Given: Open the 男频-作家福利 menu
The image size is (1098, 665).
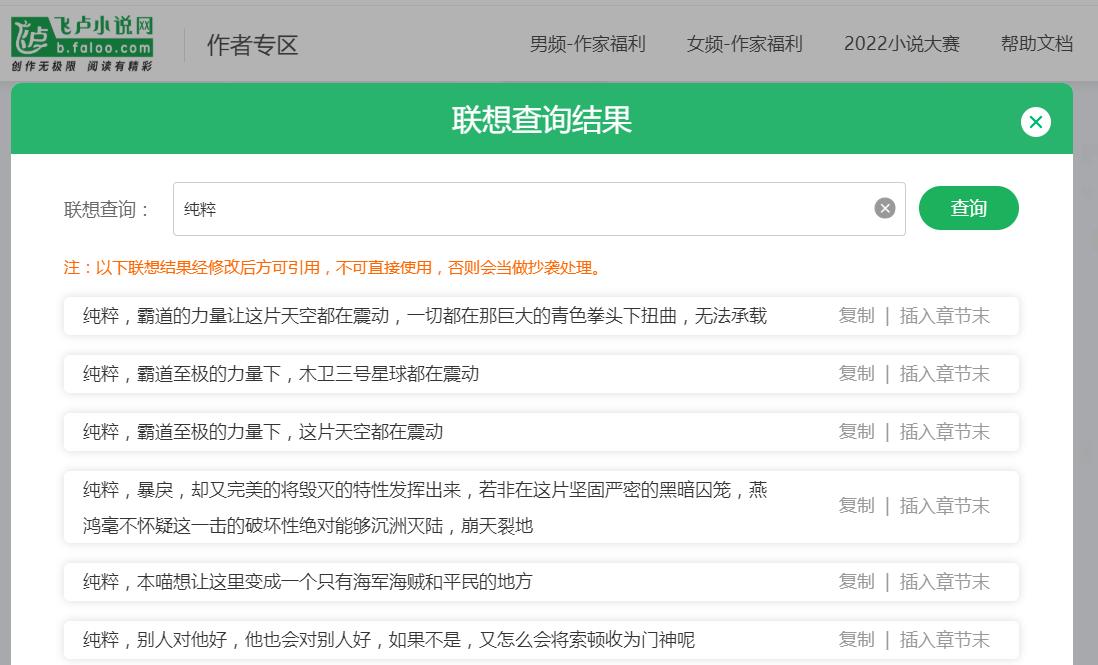Looking at the screenshot, I should click(x=588, y=44).
